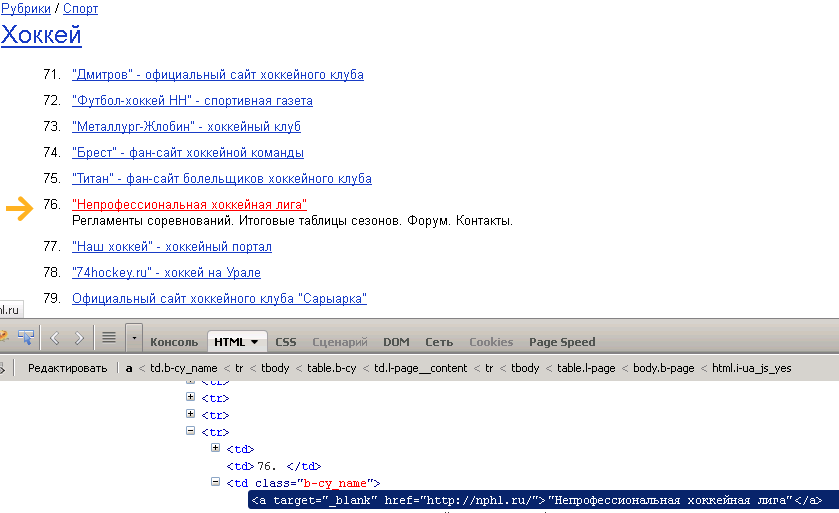Screen dimensions: 839x513
Task: Select table.b-cy in the breadcrumb path
Action: pyautogui.click(x=331, y=368)
